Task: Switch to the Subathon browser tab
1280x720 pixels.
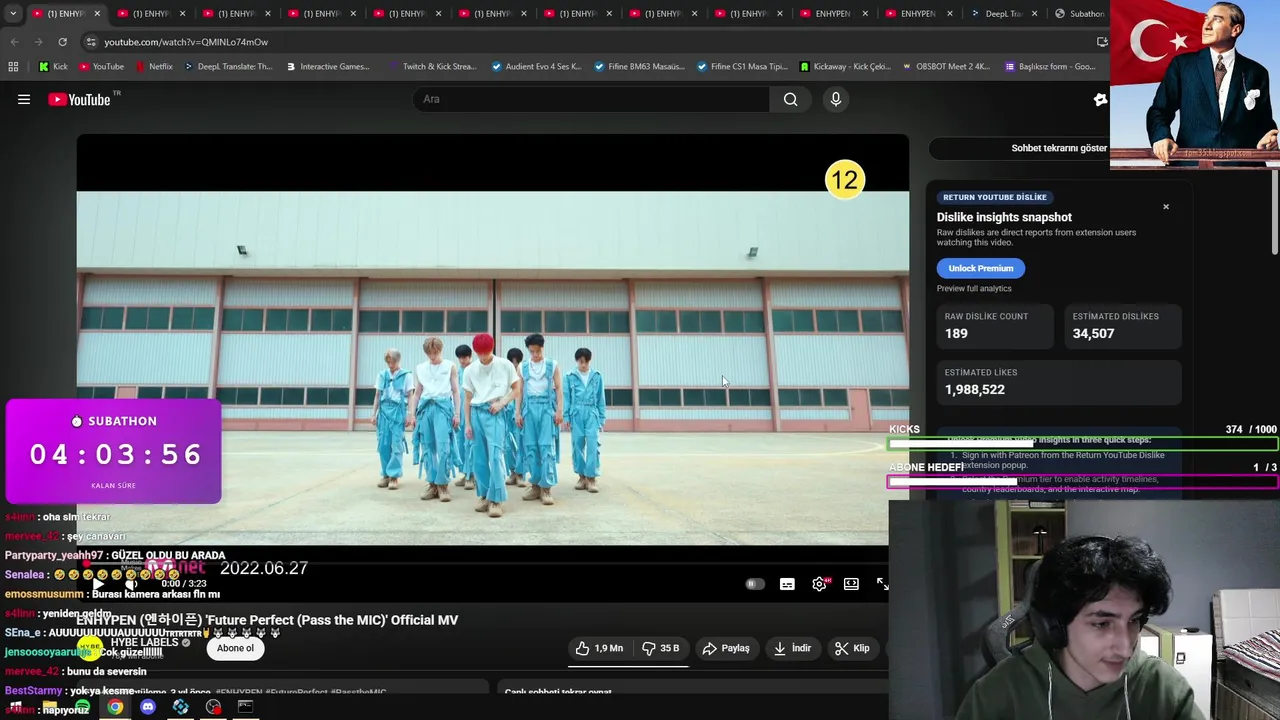Action: [x=1079, y=14]
